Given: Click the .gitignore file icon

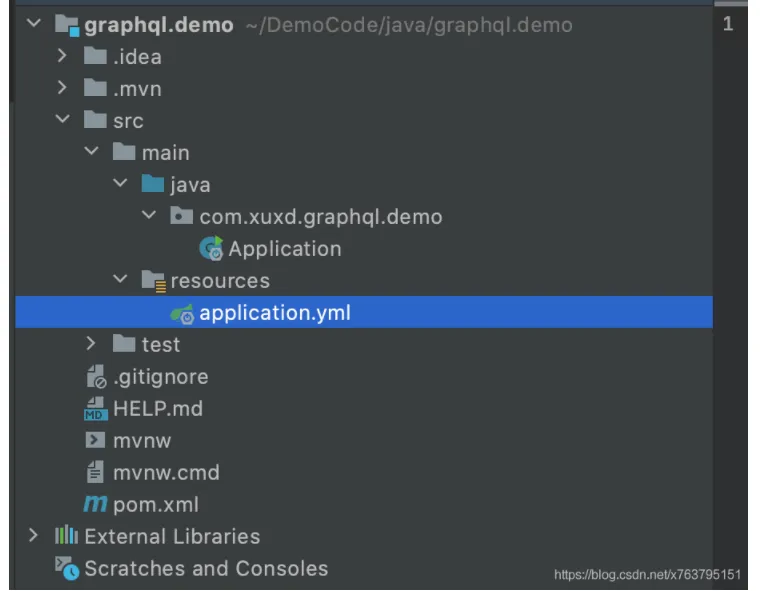Looking at the screenshot, I should point(96,377).
